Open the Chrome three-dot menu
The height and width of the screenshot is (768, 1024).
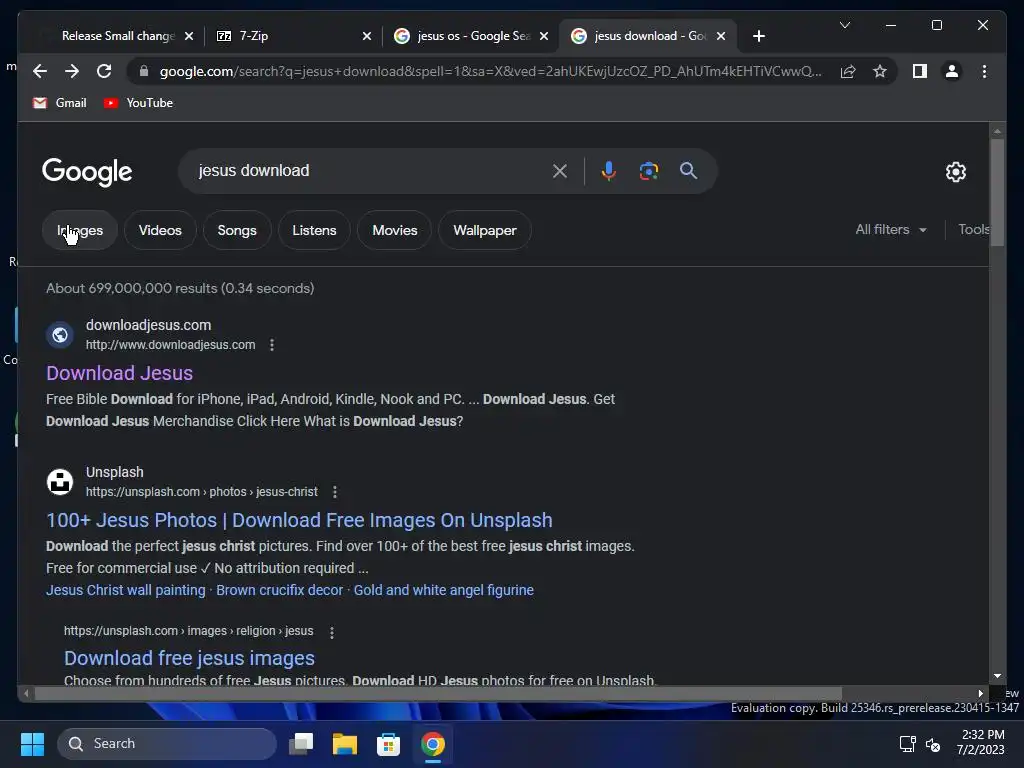coord(984,71)
